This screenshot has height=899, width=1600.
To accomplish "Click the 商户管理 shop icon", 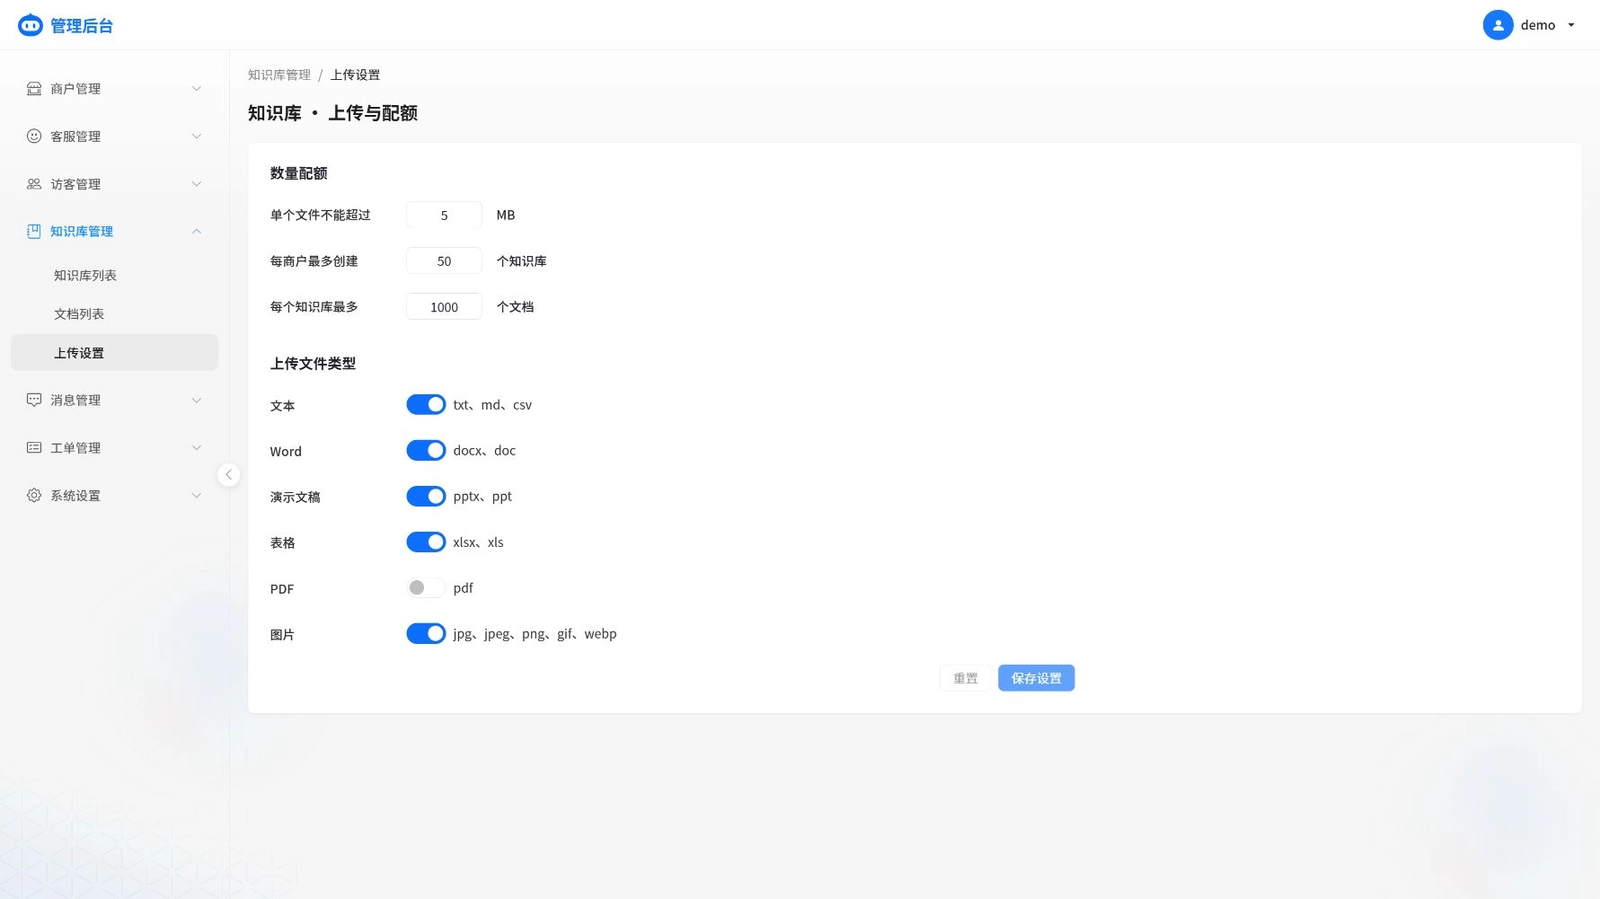I will click(x=34, y=88).
